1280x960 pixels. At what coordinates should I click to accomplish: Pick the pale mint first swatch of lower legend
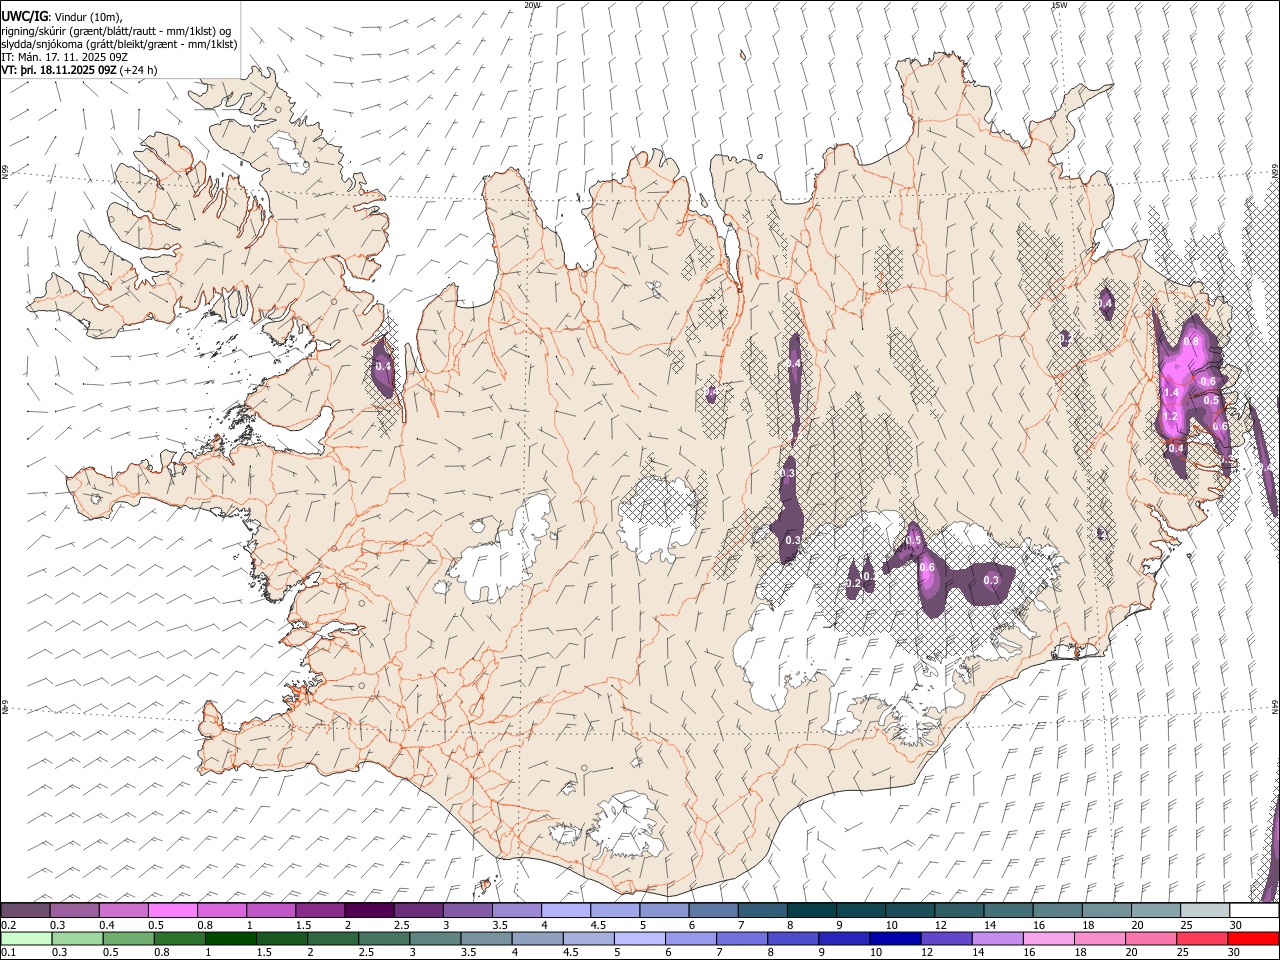click(25, 939)
